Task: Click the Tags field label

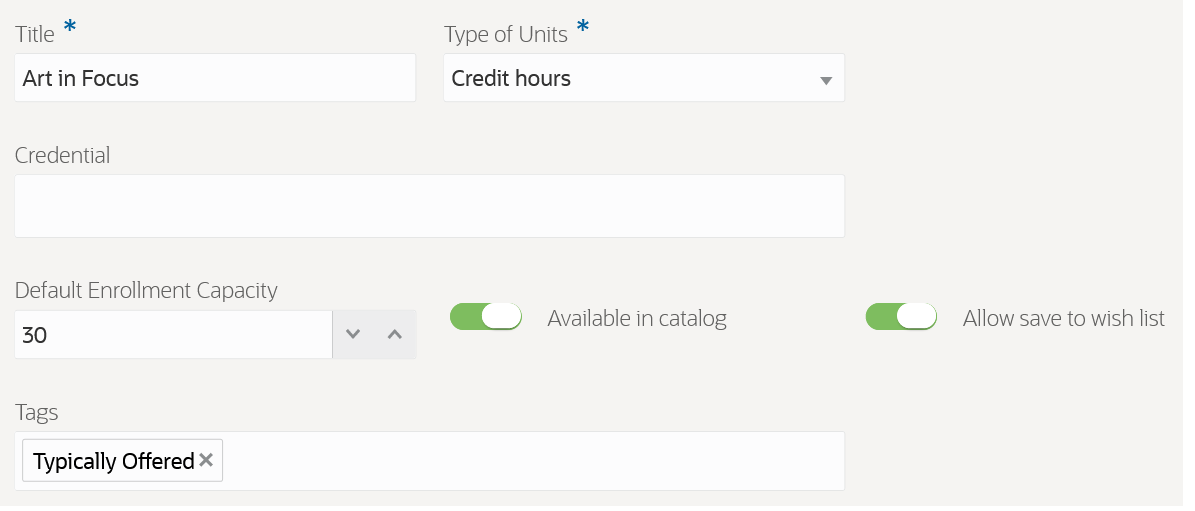Action: tap(36, 412)
